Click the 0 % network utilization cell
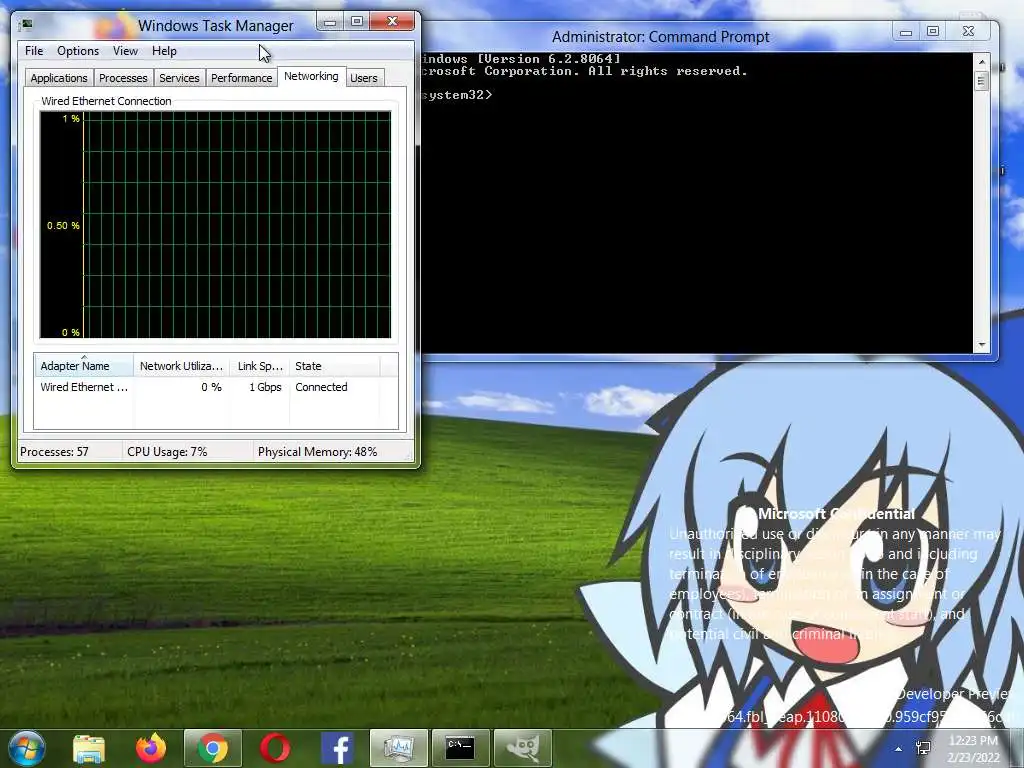Image resolution: width=1024 pixels, height=768 pixels. [211, 387]
